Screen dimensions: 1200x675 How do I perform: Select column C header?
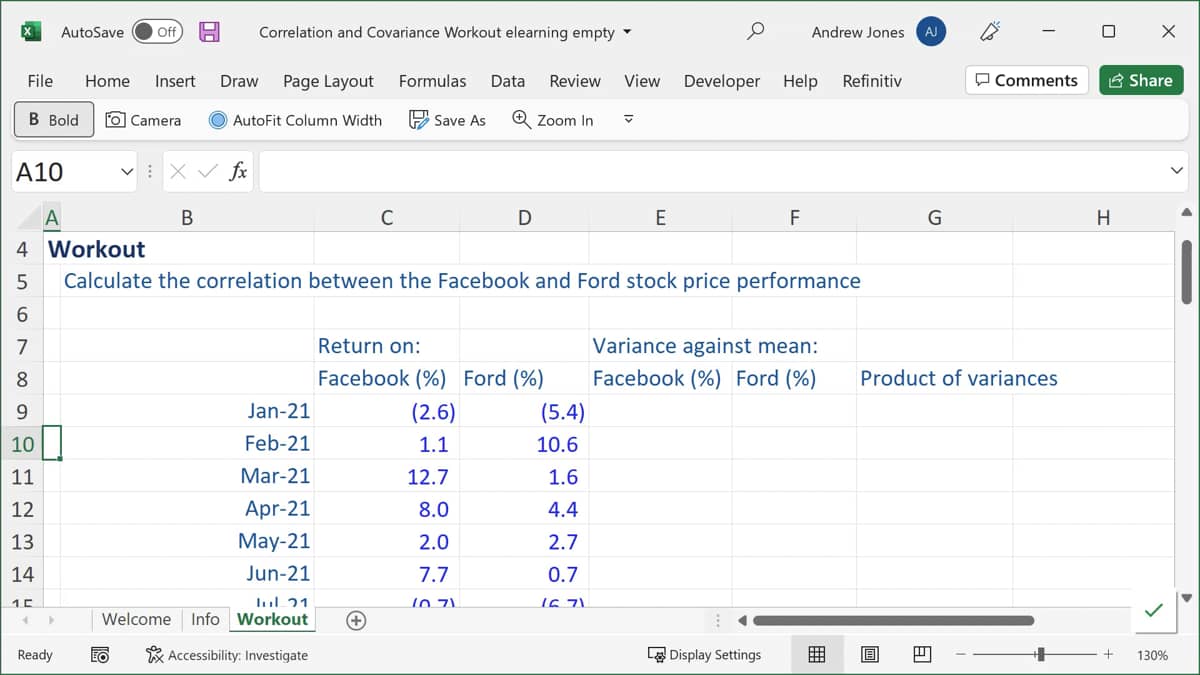pos(387,218)
